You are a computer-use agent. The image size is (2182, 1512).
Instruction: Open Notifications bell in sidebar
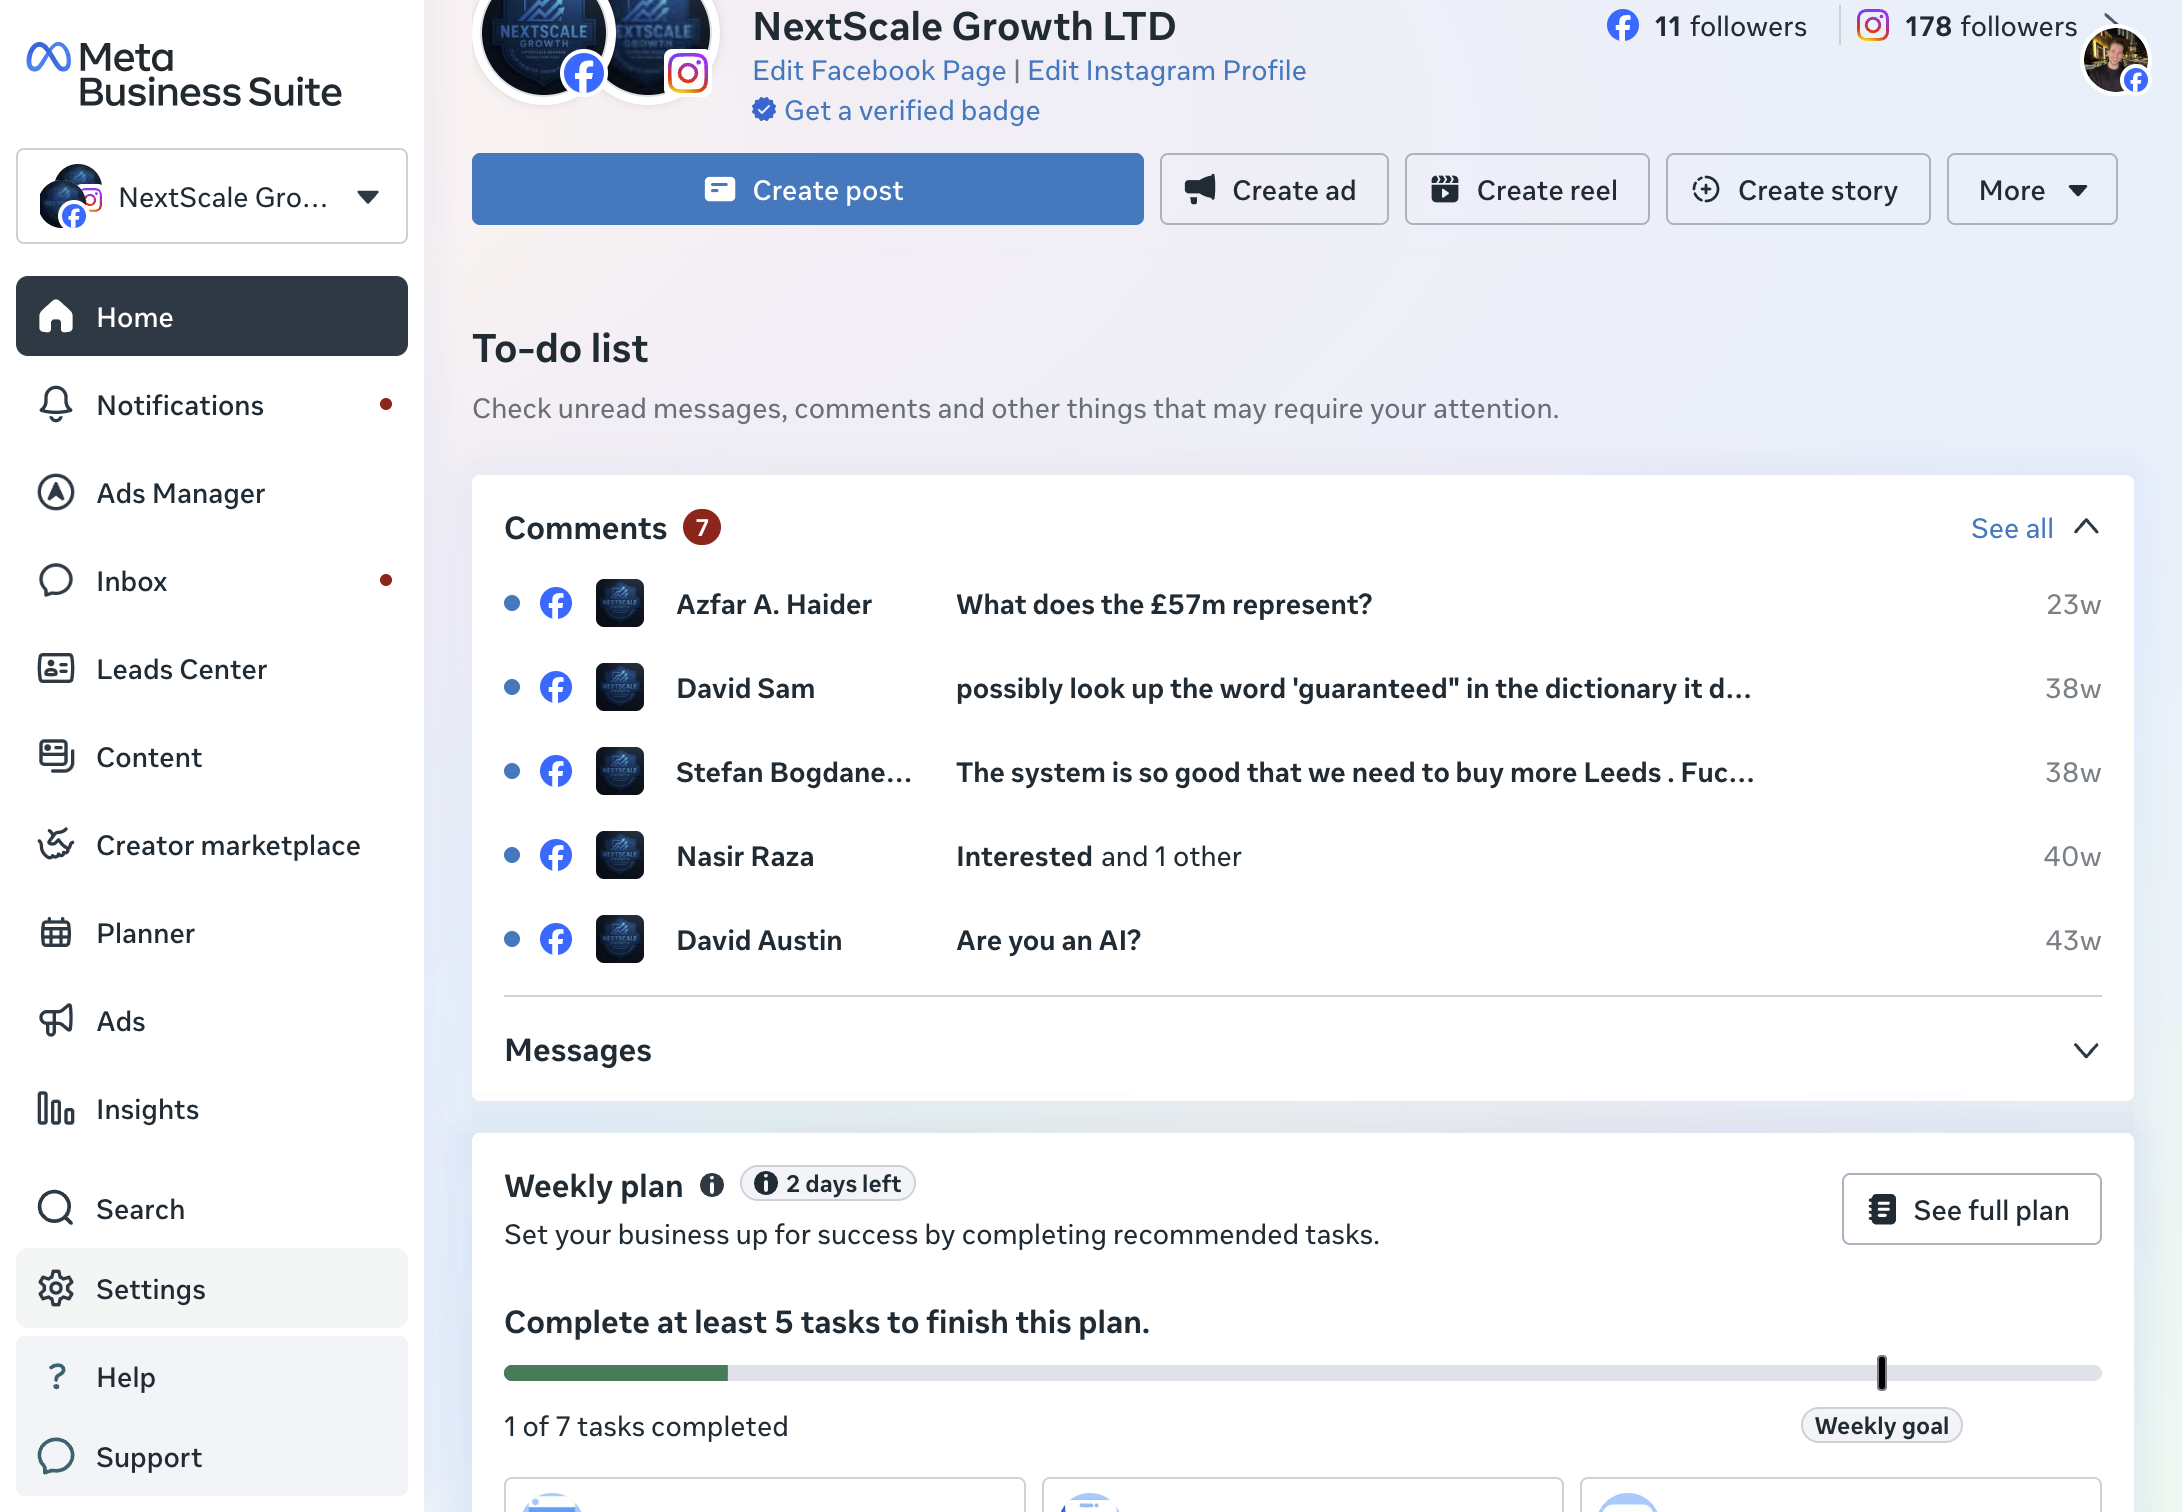56,405
